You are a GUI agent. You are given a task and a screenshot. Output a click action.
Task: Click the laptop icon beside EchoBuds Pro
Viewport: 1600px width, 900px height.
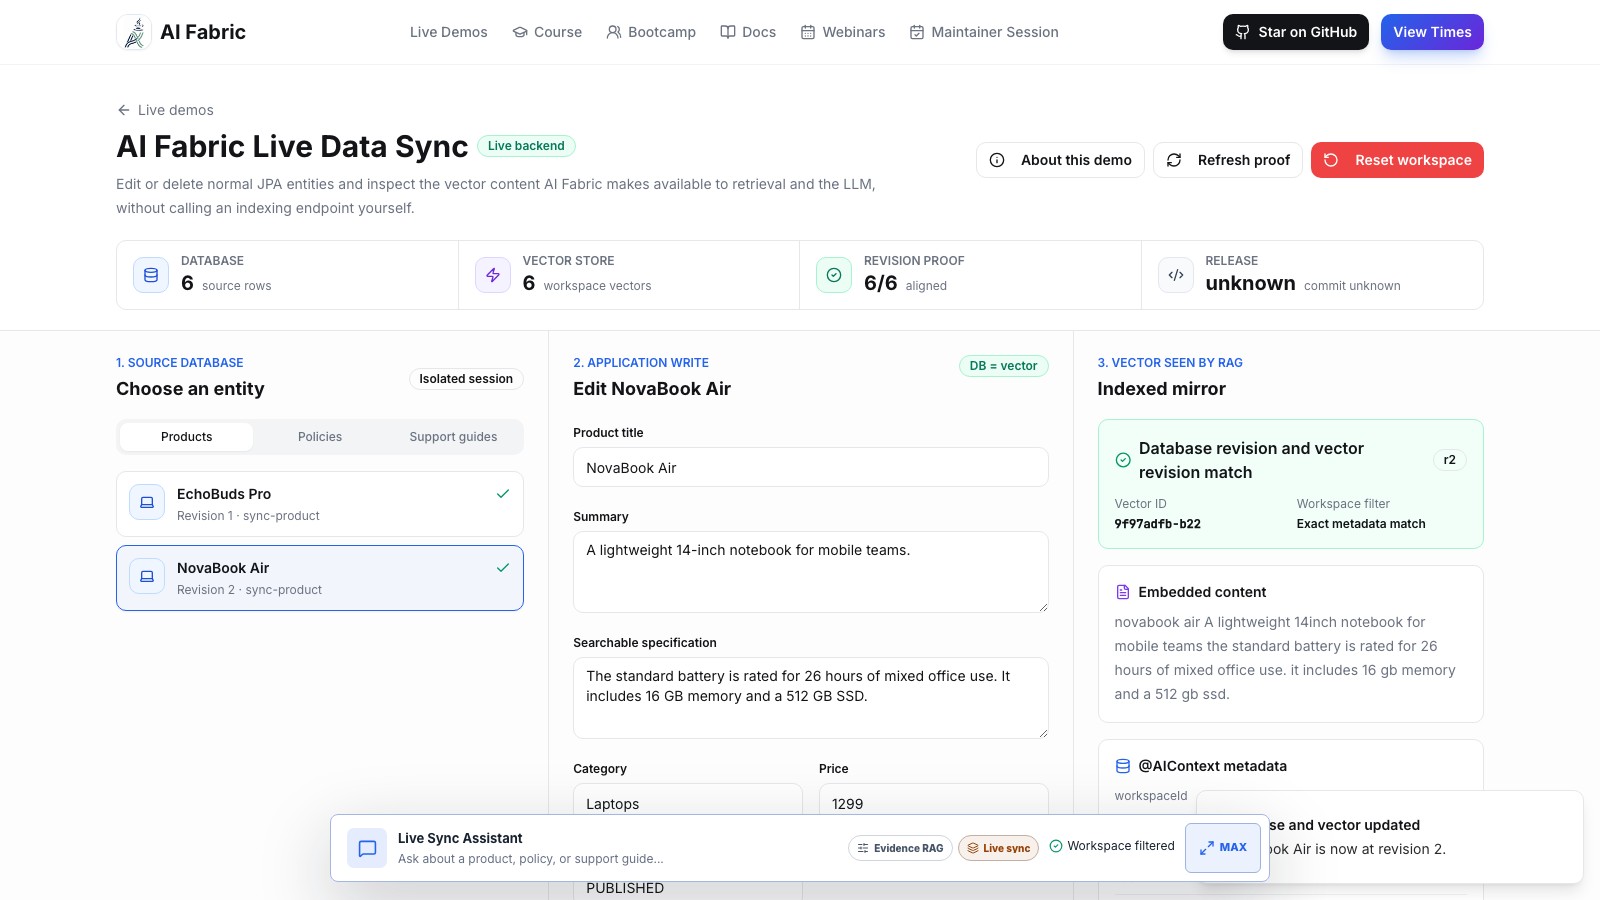point(147,503)
